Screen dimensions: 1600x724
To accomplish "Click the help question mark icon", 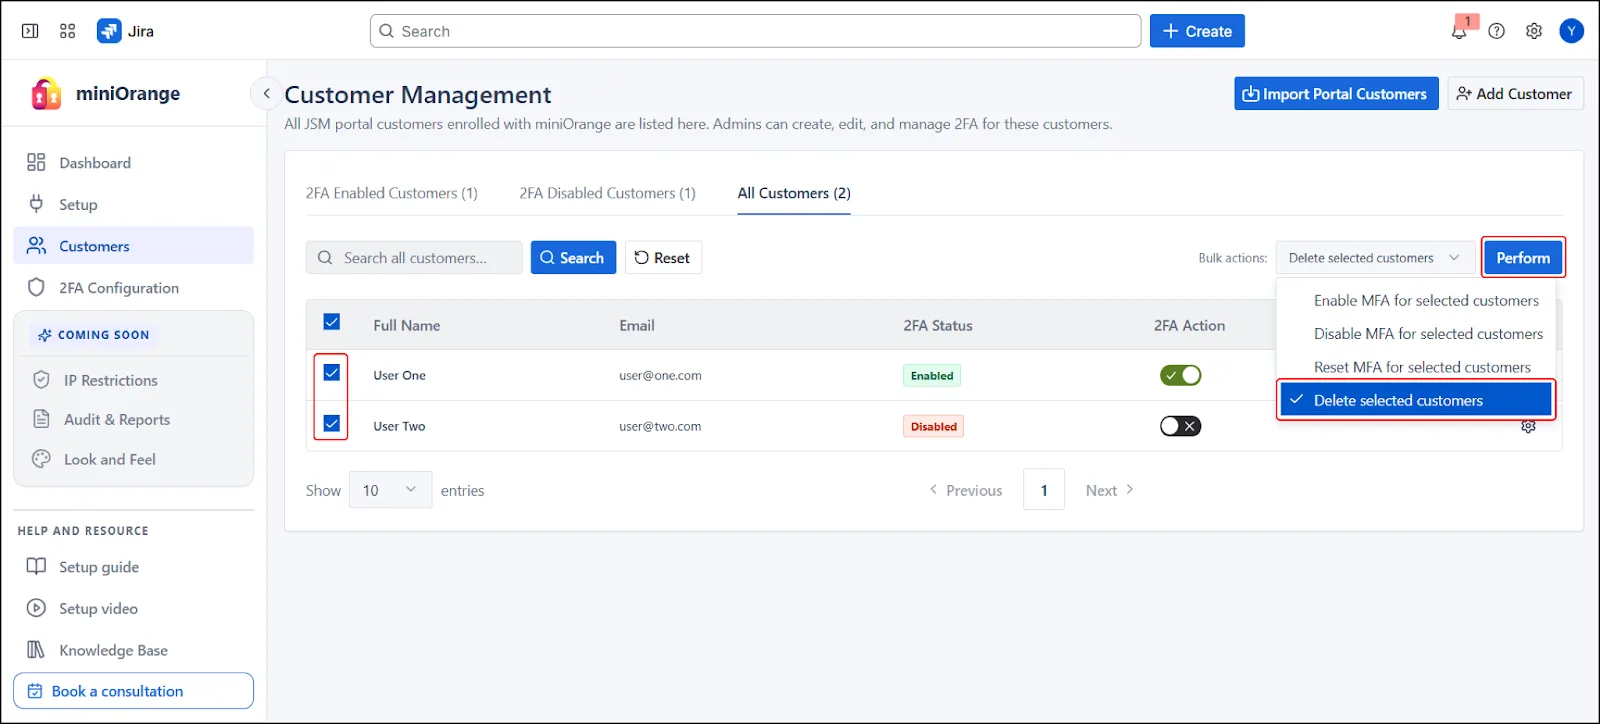I will click(x=1496, y=31).
